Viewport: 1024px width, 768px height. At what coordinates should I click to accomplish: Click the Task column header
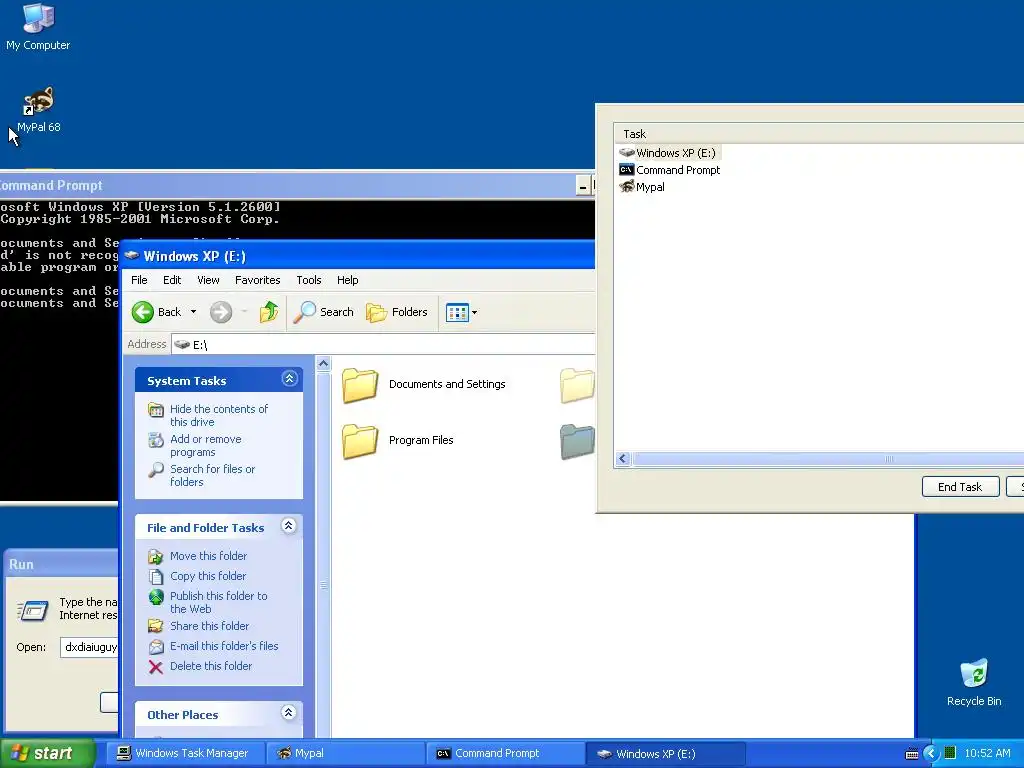click(819, 134)
